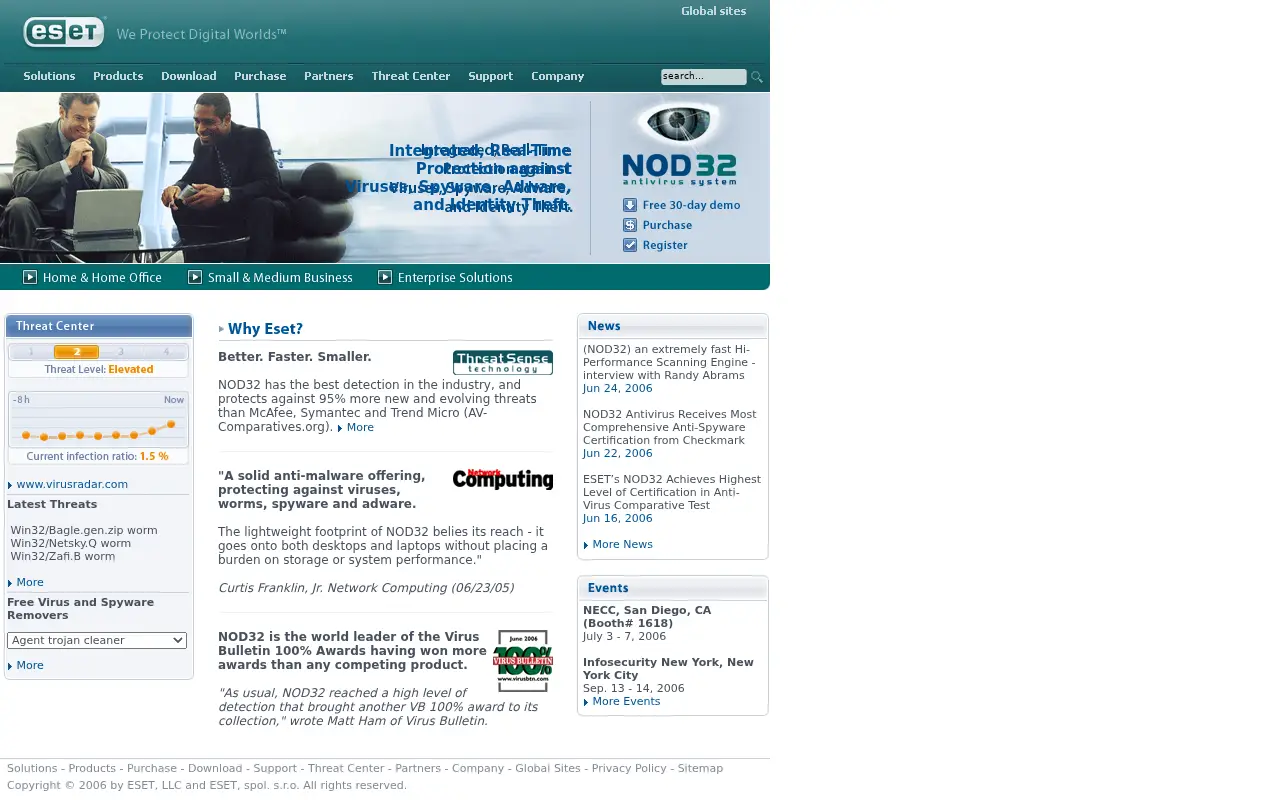This screenshot has height=800, width=1280.
Task: Click footer Partners link
Action: click(x=418, y=768)
